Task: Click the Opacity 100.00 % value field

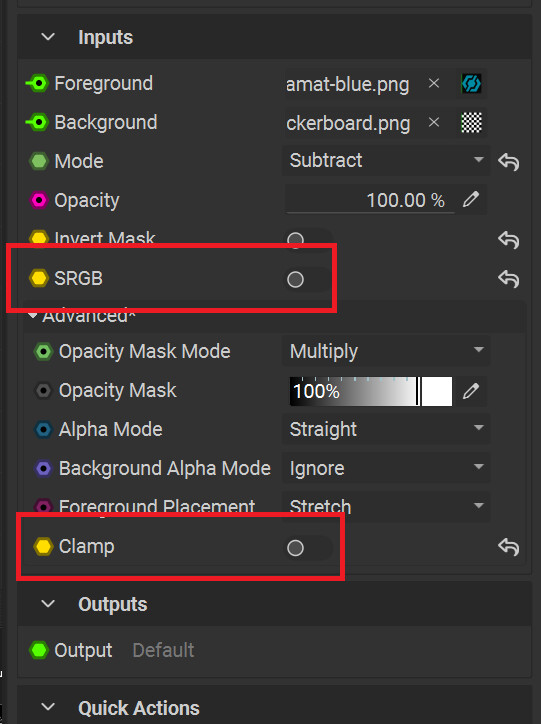Action: point(370,200)
